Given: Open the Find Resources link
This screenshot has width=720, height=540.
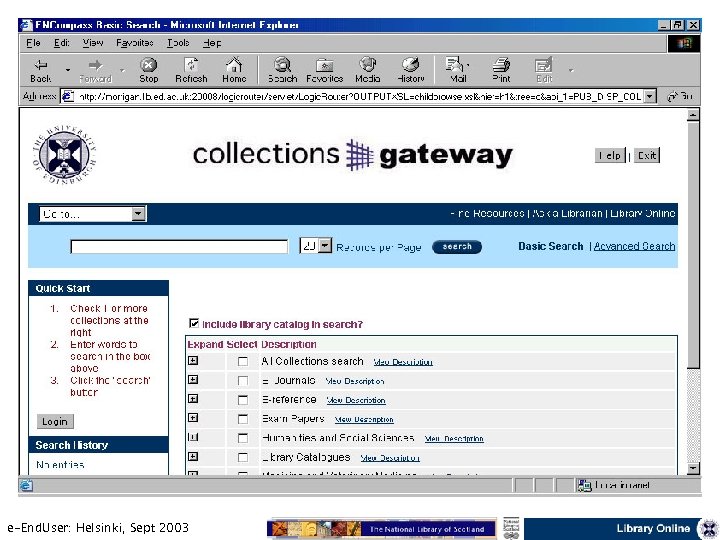Looking at the screenshot, I should pyautogui.click(x=488, y=214).
